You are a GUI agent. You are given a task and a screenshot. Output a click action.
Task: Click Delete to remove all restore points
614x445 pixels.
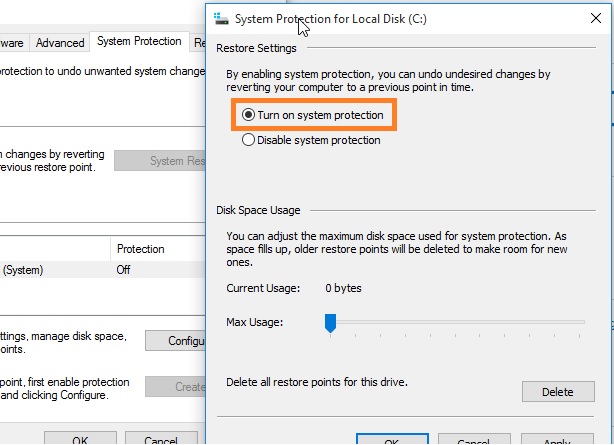pyautogui.click(x=558, y=392)
